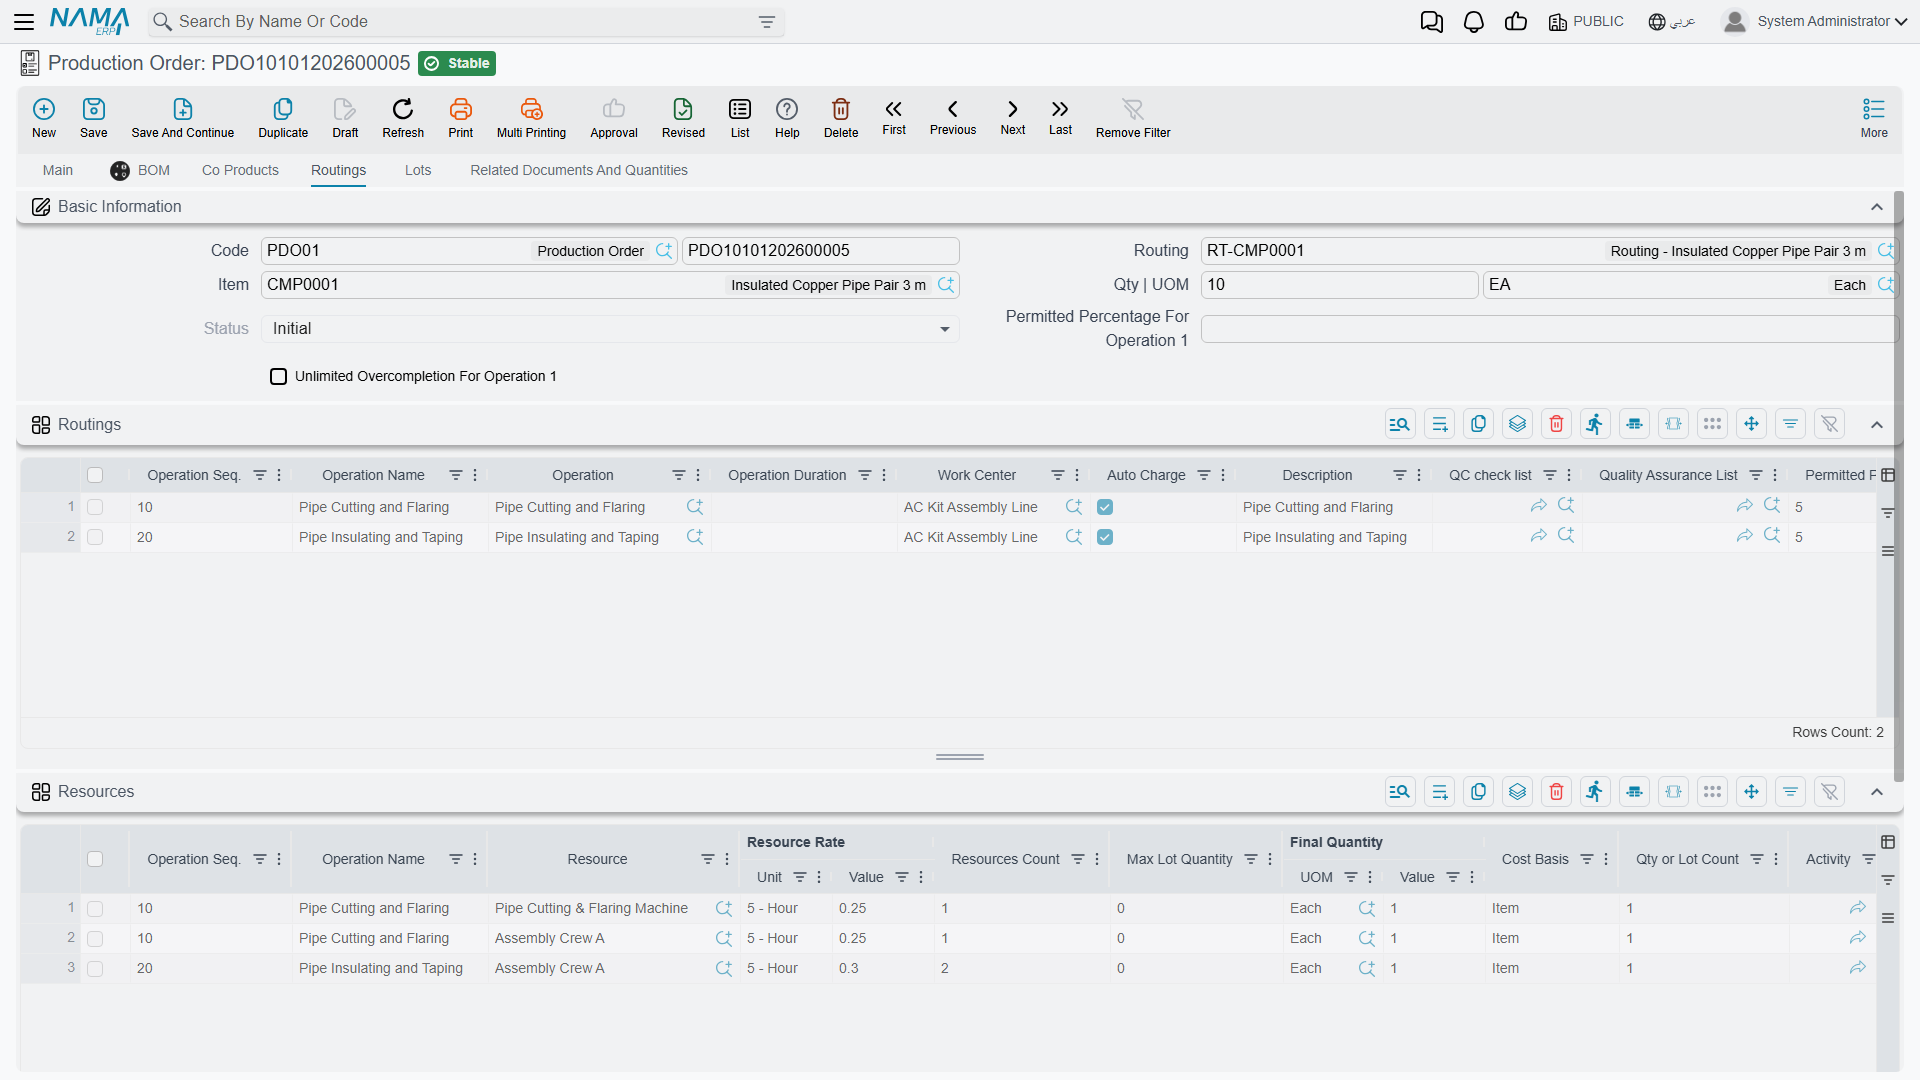Go to Next record
The height and width of the screenshot is (1080, 1920).
coord(1013,117)
